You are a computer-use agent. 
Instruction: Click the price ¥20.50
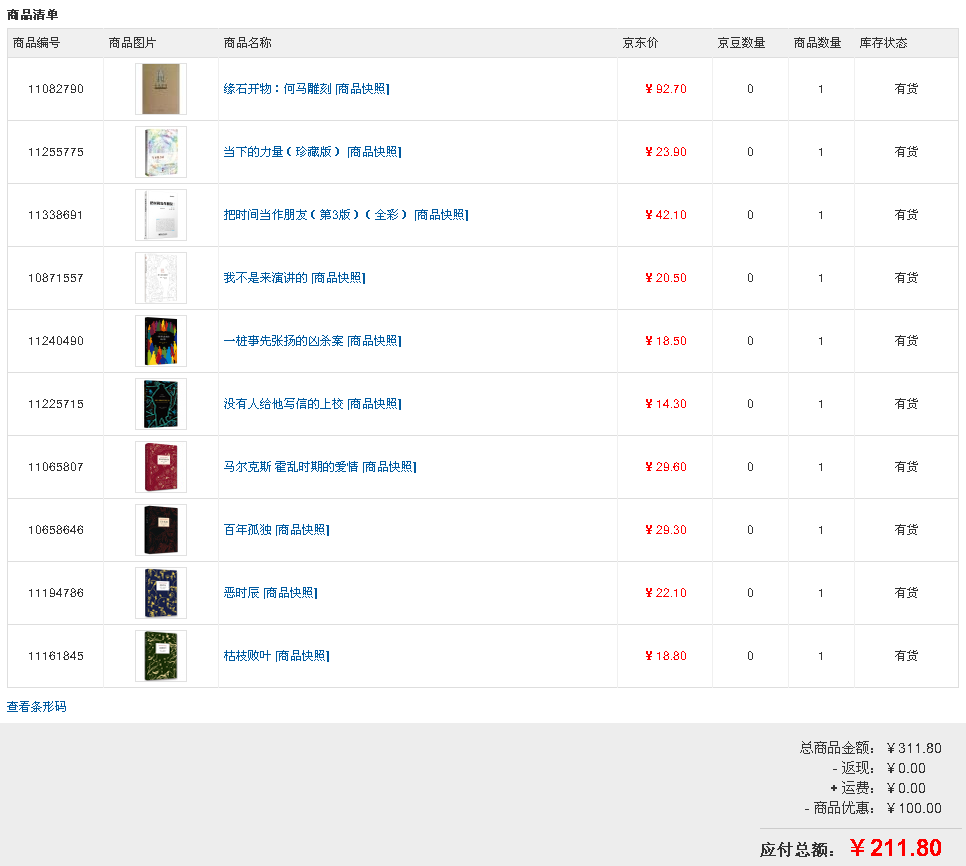(x=665, y=278)
